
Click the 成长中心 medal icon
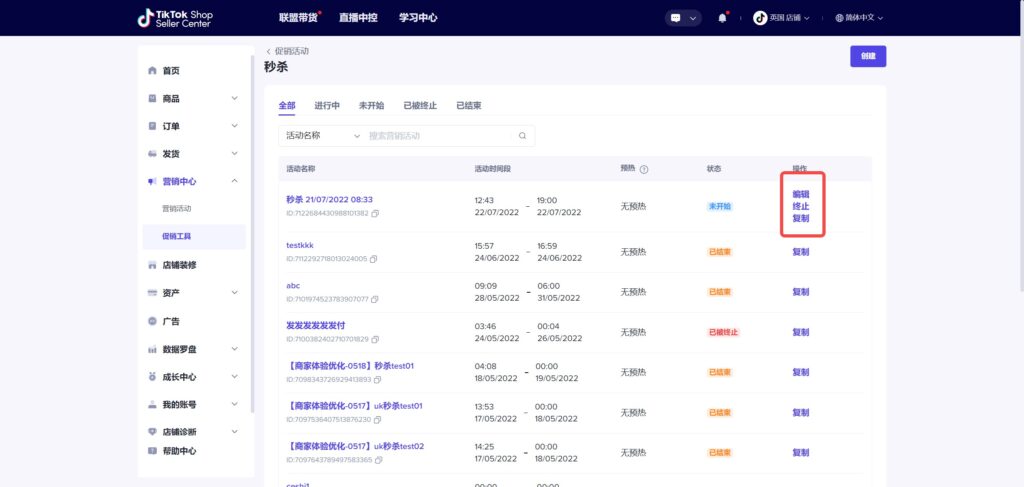[x=152, y=377]
